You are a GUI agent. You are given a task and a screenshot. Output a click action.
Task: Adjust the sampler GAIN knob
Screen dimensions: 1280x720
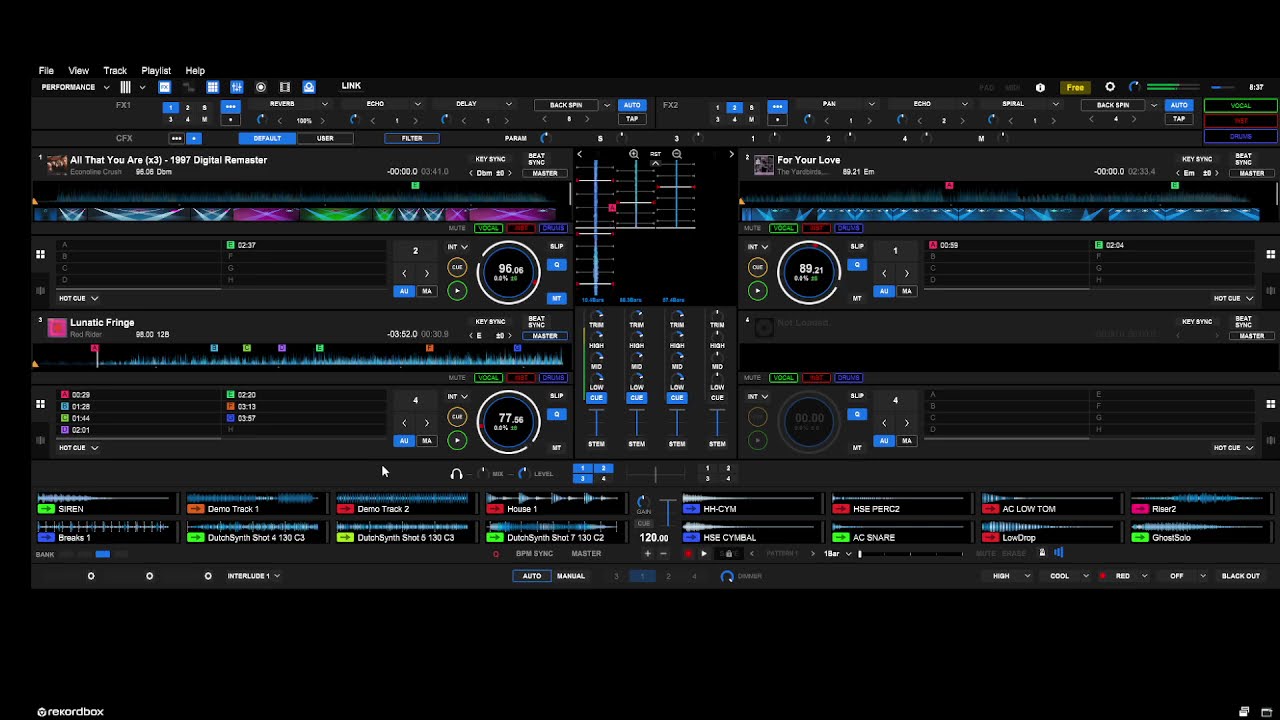click(x=643, y=502)
